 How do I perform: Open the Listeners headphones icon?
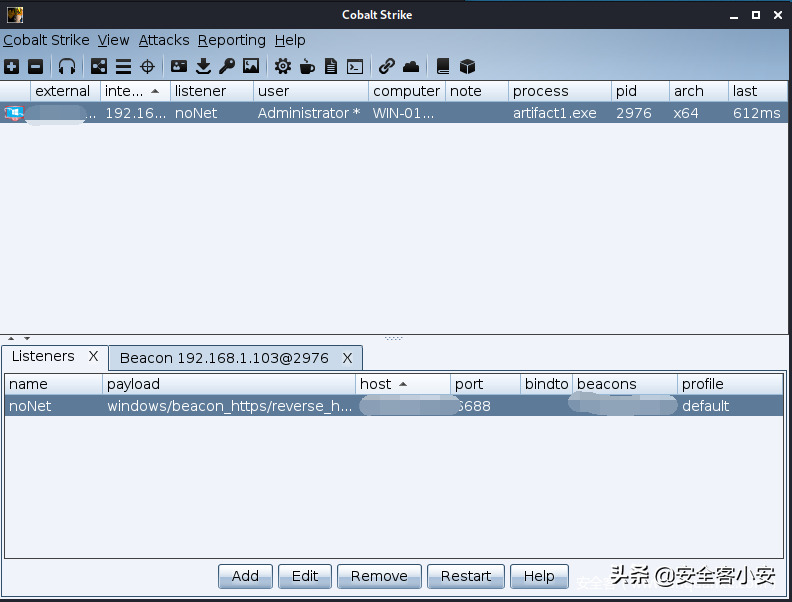pos(67,66)
